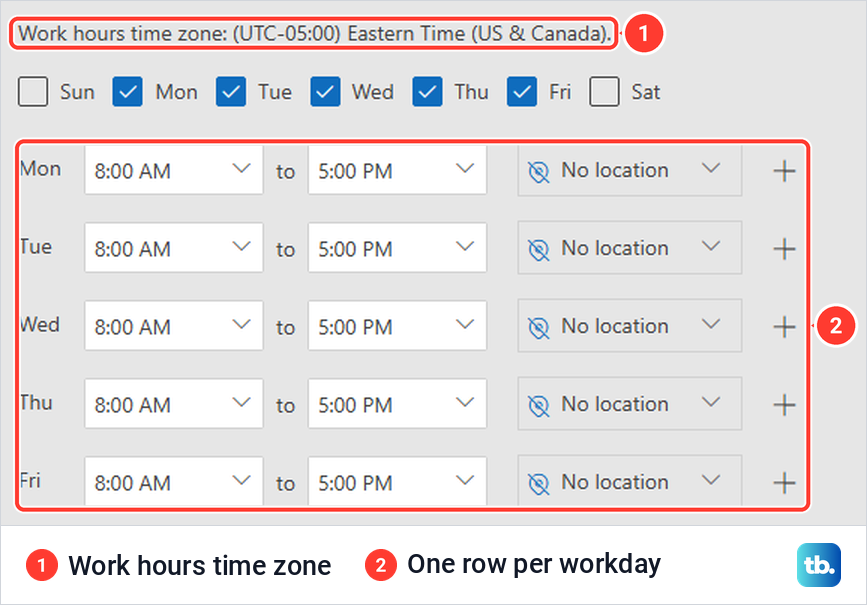Add another time slot for Tuesday
Screen dimensions: 867x605
pos(784,249)
